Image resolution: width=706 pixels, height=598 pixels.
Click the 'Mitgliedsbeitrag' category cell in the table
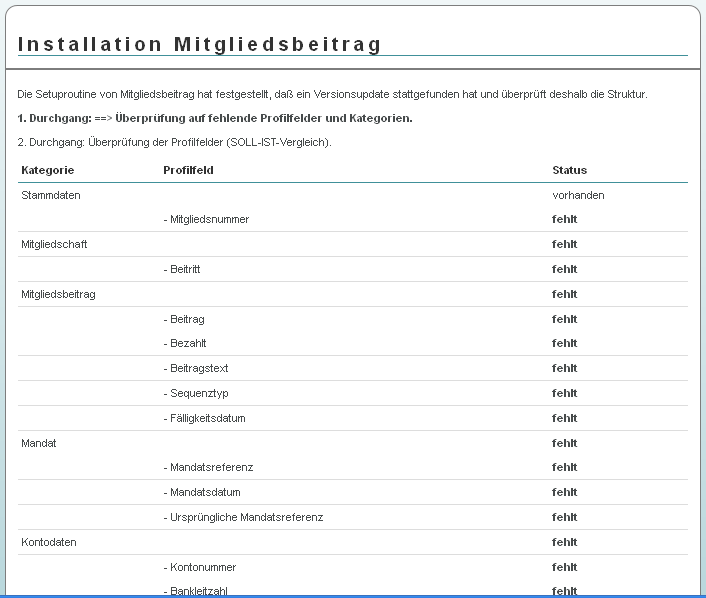click(x=58, y=294)
